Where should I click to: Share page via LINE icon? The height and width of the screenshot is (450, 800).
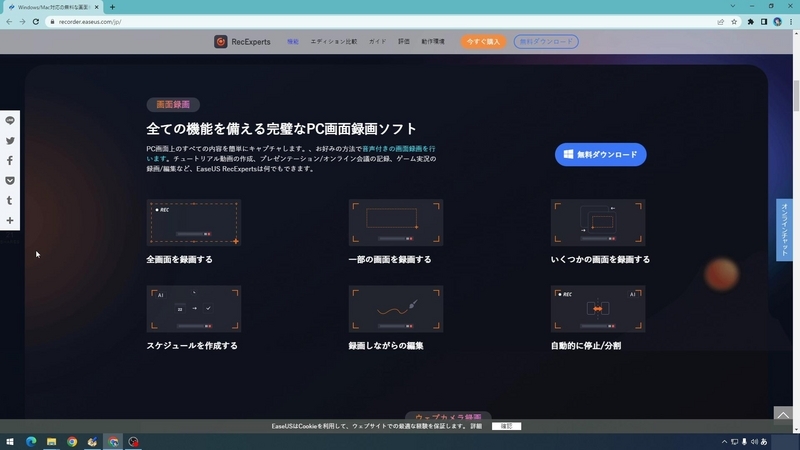[10, 121]
